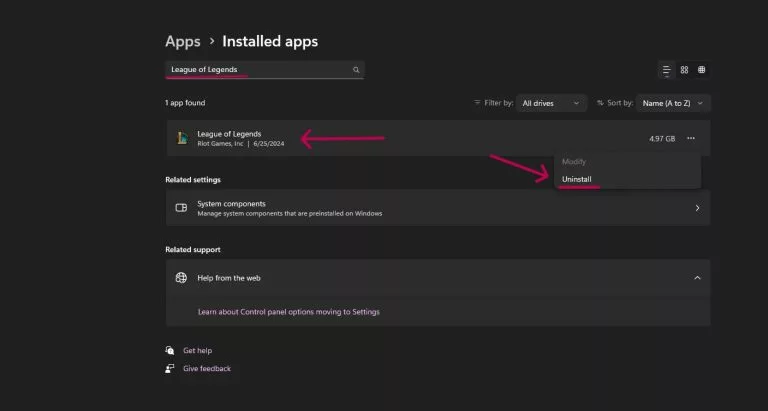Switch to list view layout icon

click(667, 70)
